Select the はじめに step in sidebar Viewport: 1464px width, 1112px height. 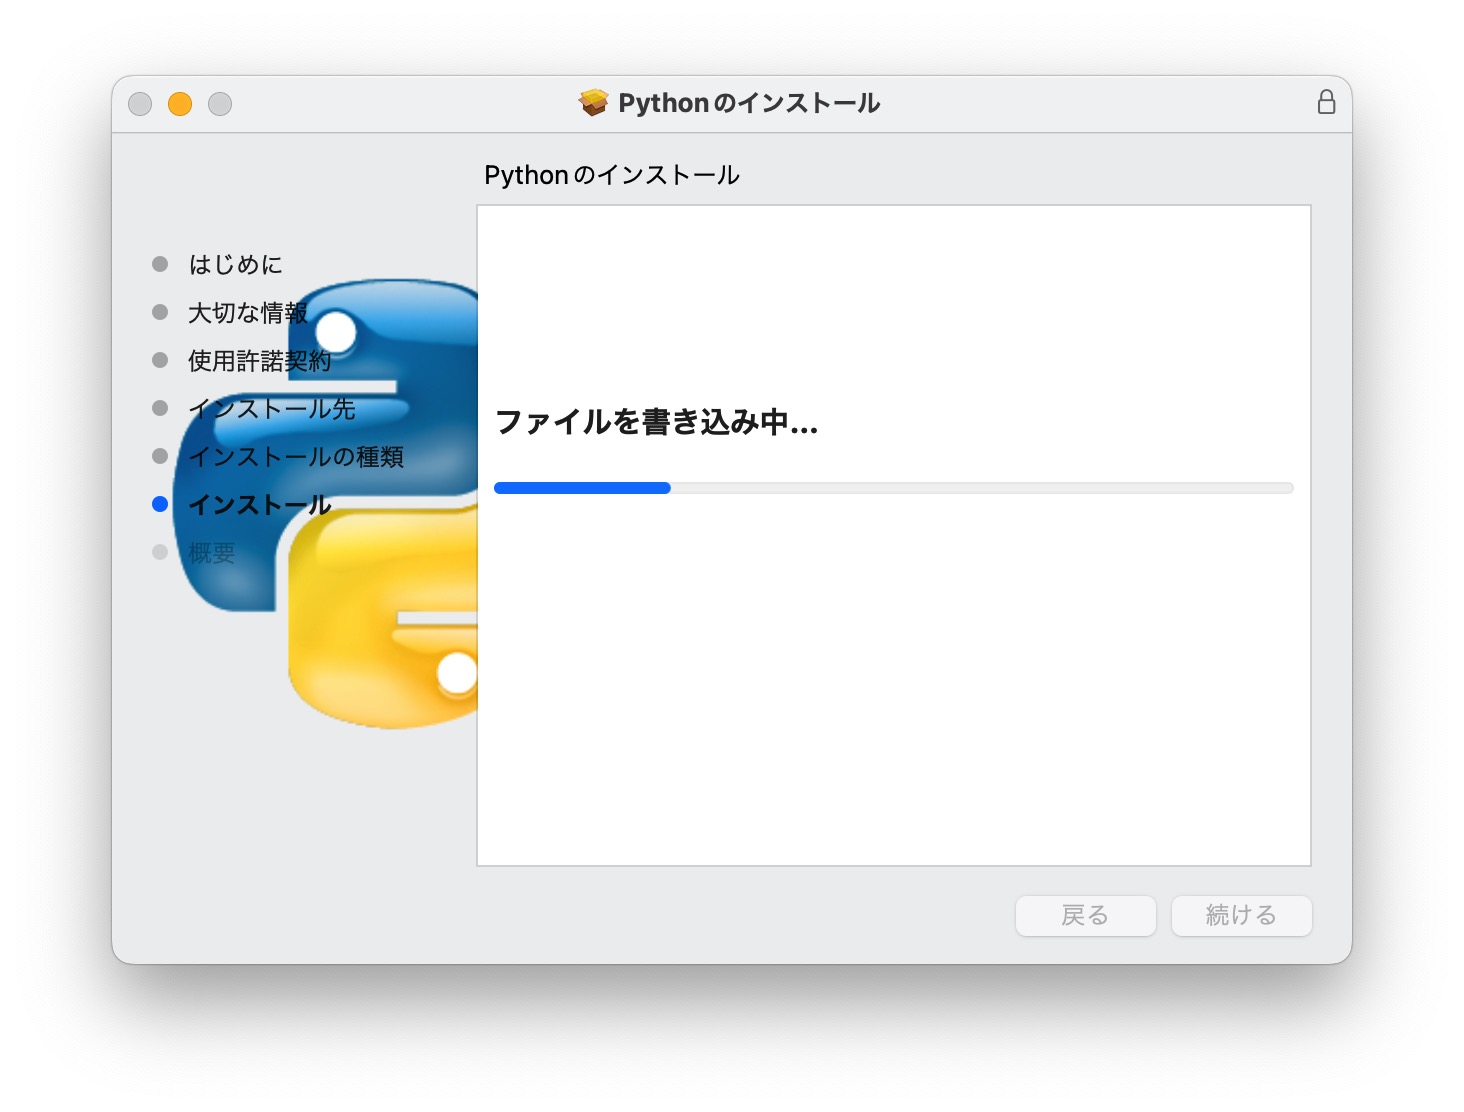(x=235, y=265)
